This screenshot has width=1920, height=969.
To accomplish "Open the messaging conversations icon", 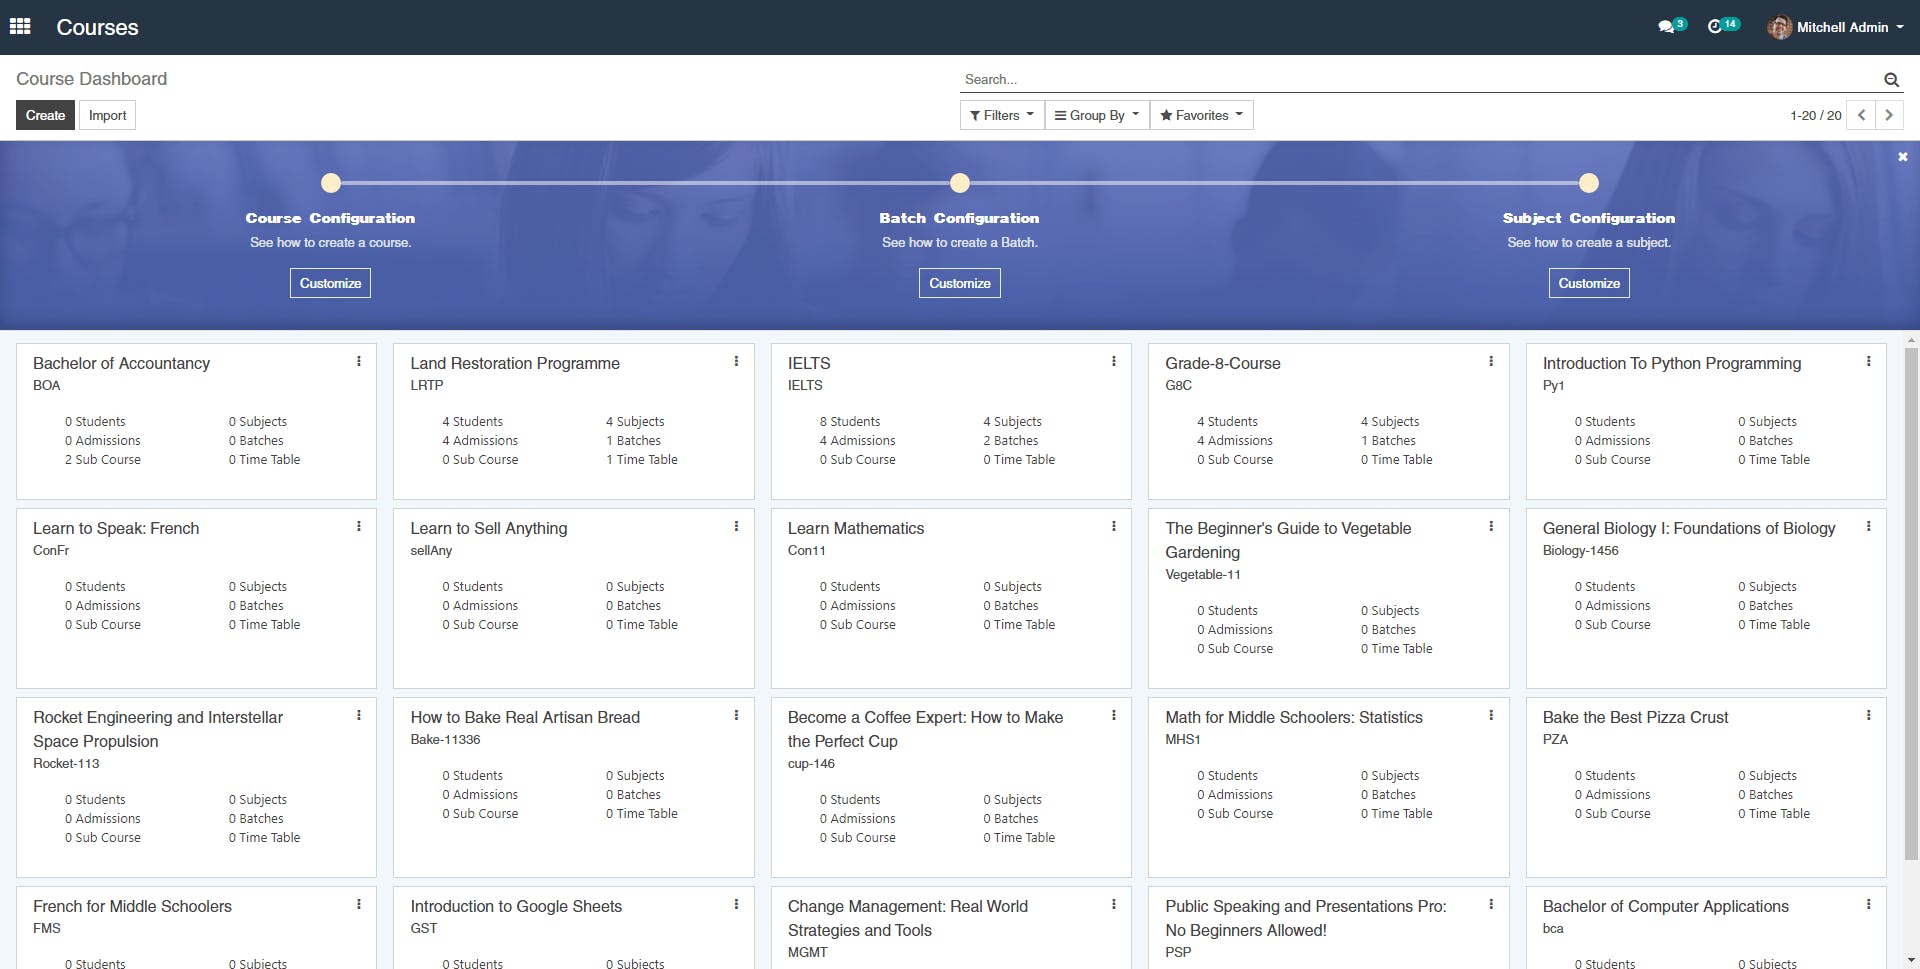I will click(1666, 27).
